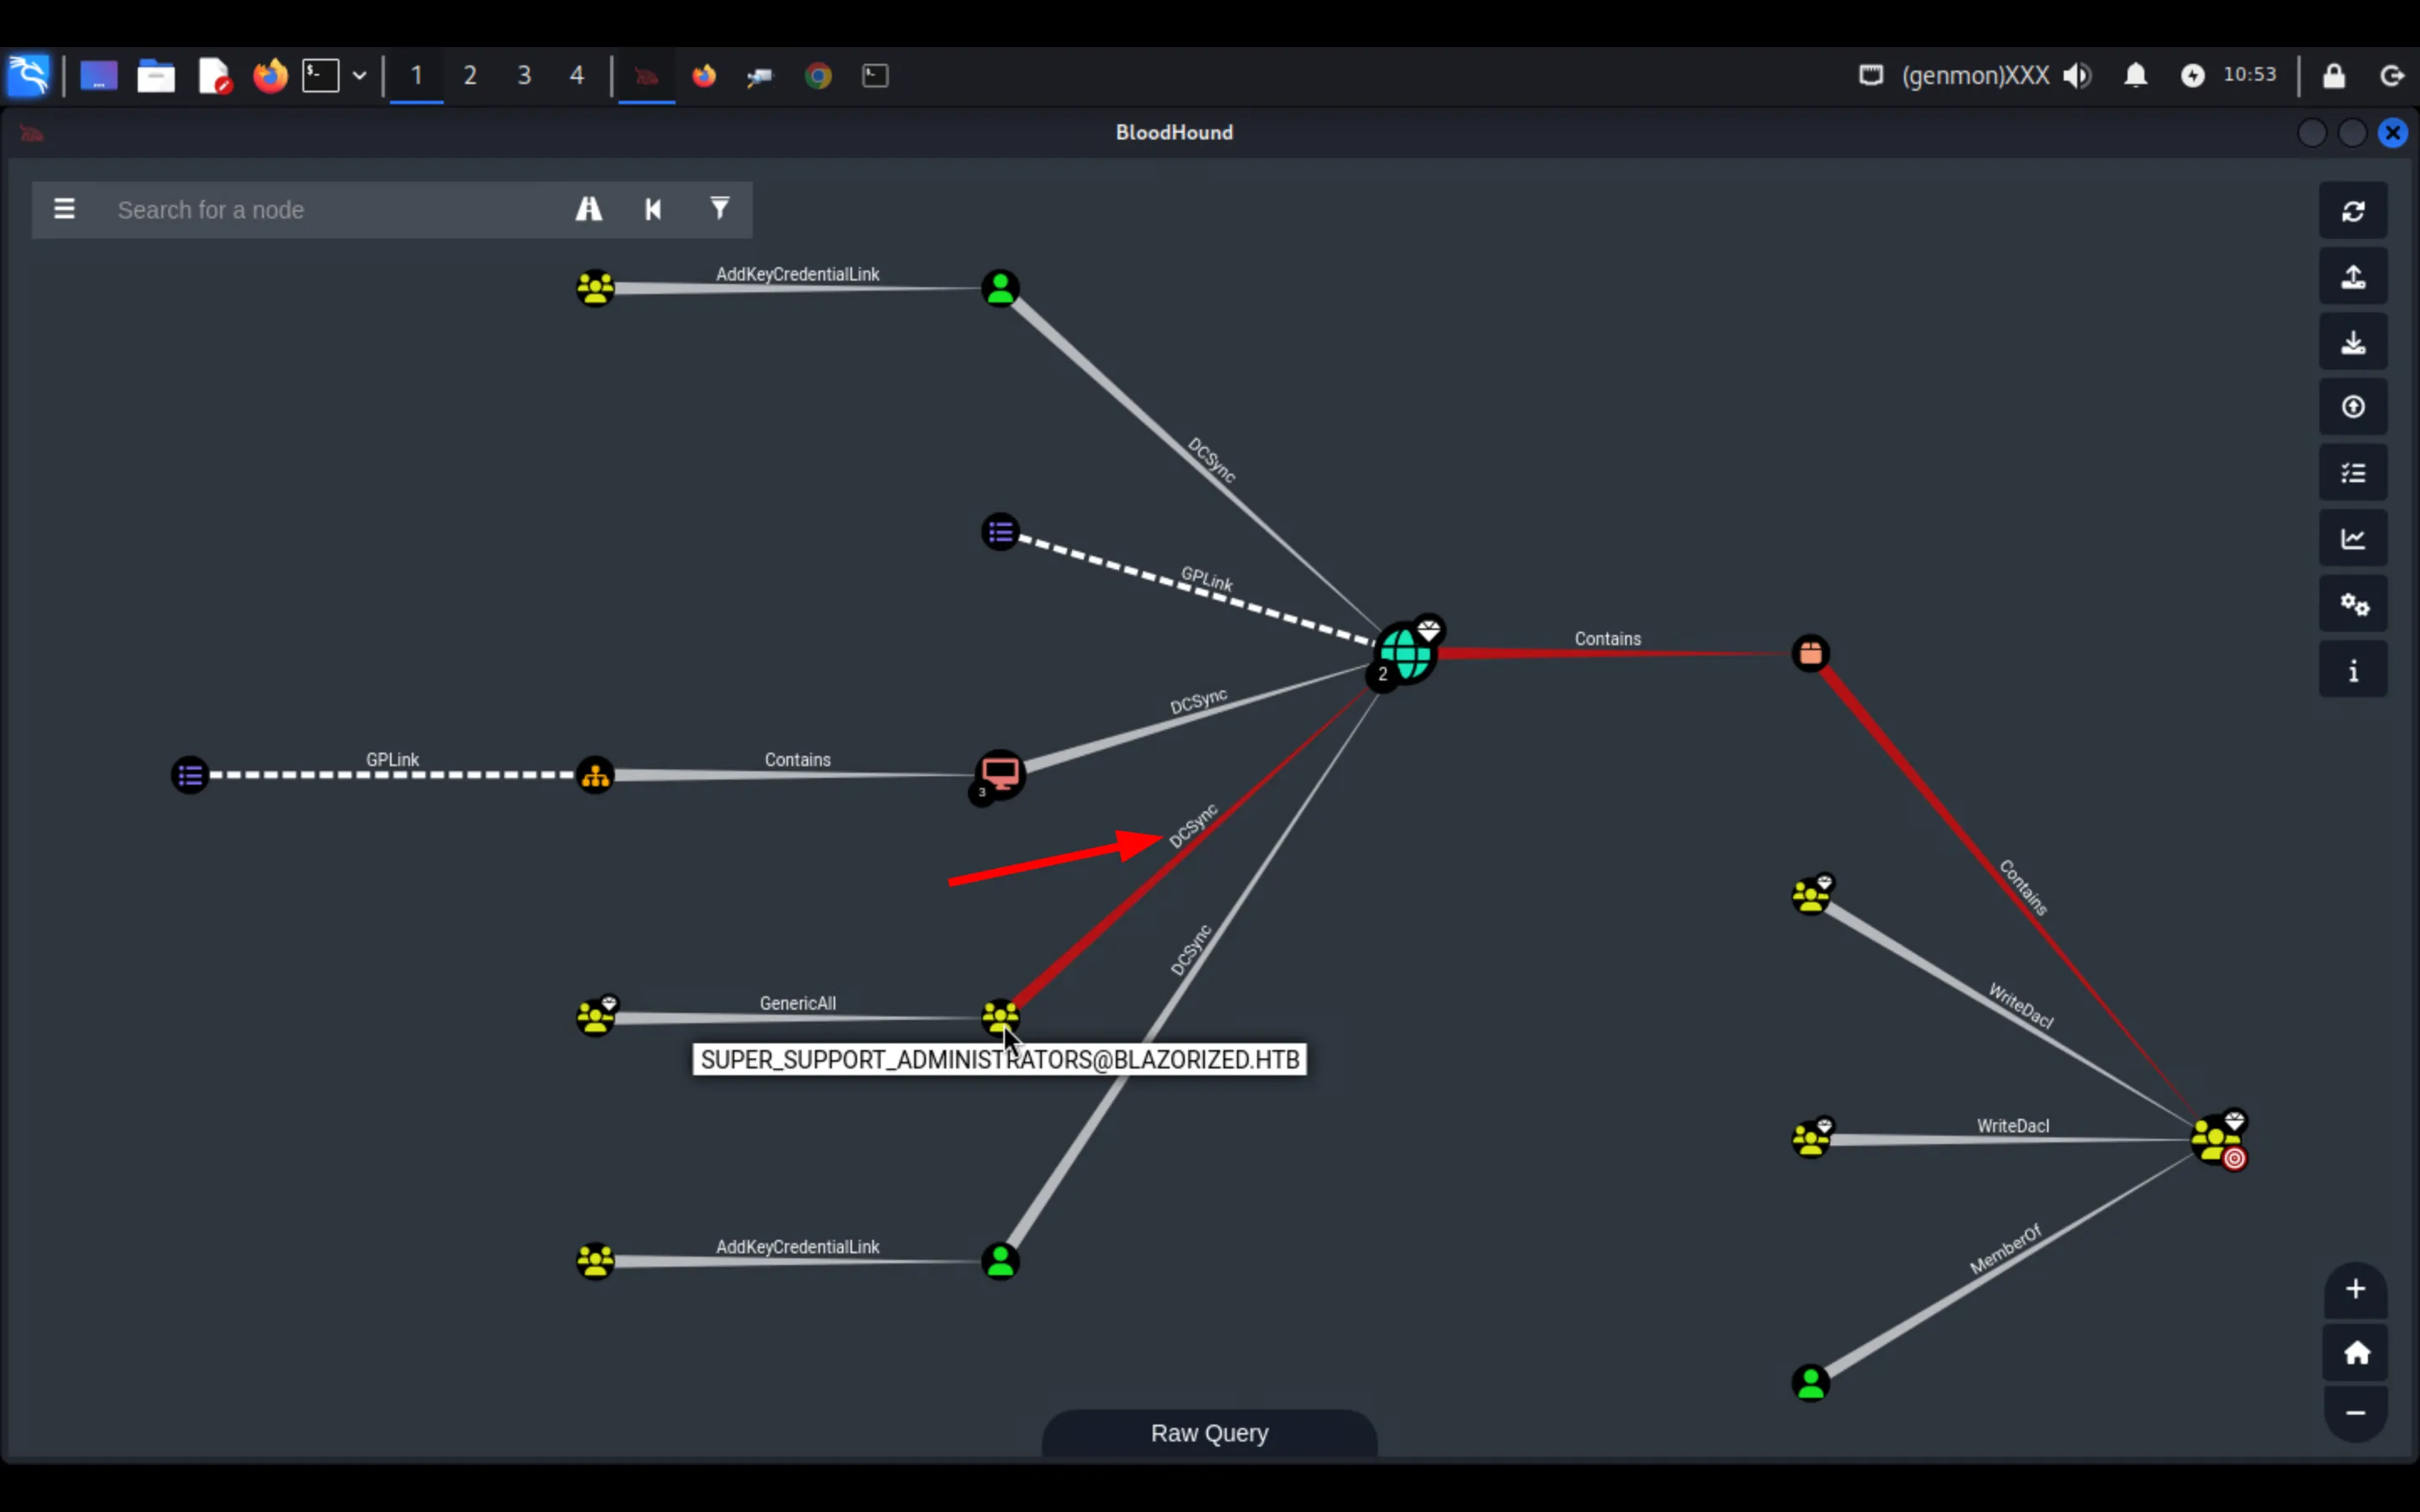Click the horizontal WriteDacl edge label
2420x1512 pixels.
tap(2012, 1126)
